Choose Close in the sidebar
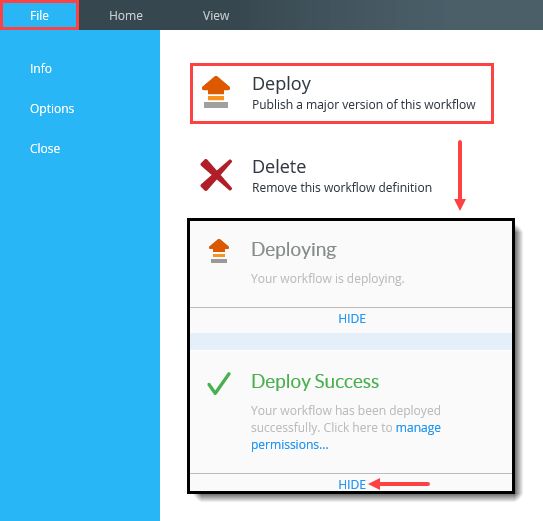The width and height of the screenshot is (543, 521). click(x=45, y=149)
